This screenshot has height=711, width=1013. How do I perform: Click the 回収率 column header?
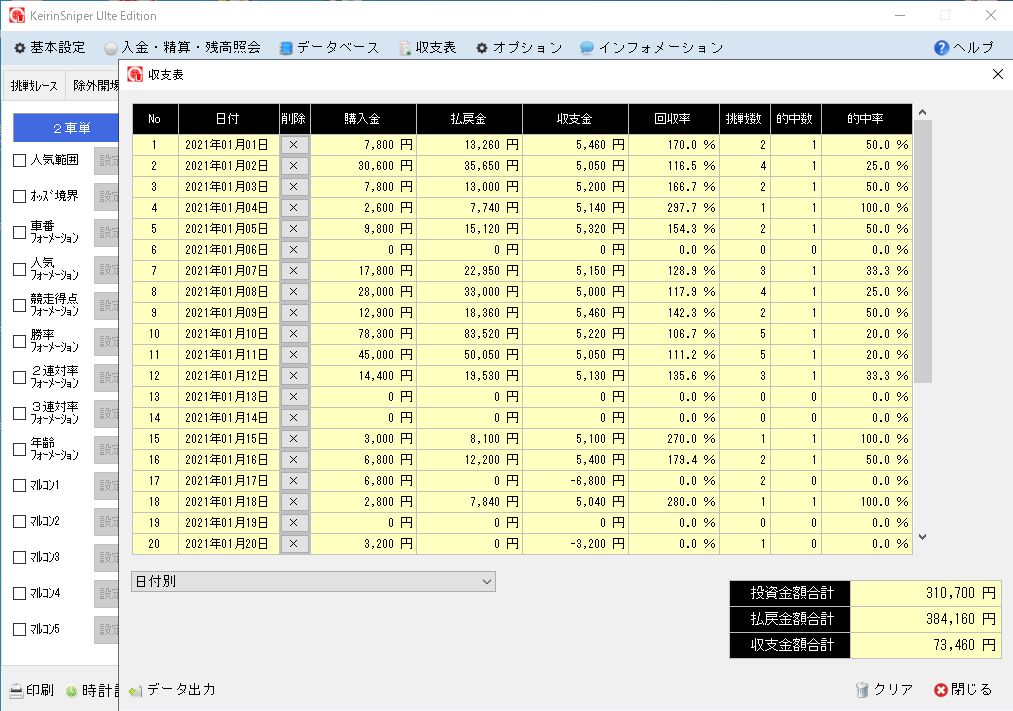click(673, 119)
